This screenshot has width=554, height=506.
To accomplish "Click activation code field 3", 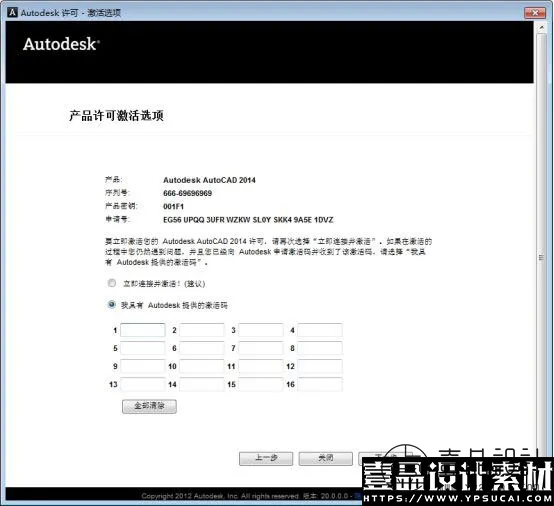I will (x=261, y=330).
